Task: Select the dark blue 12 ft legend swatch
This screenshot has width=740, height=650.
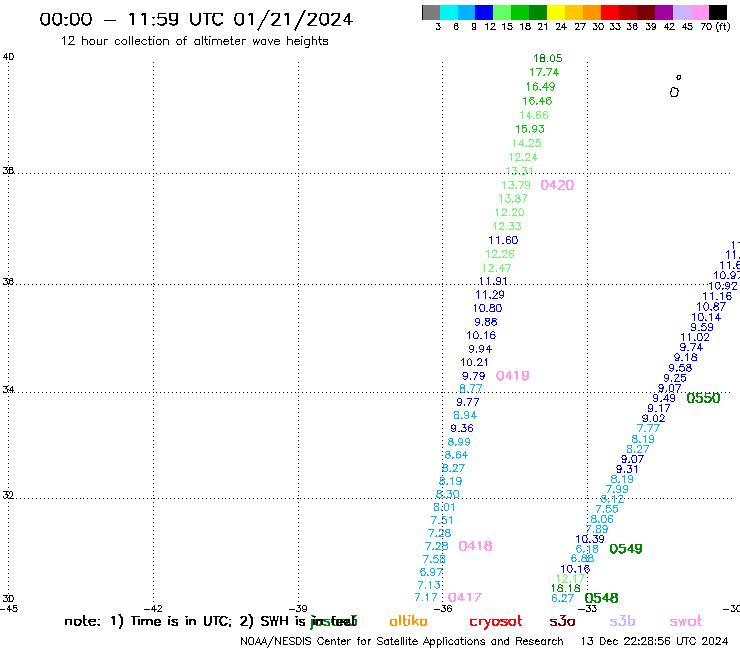Action: tap(484, 12)
